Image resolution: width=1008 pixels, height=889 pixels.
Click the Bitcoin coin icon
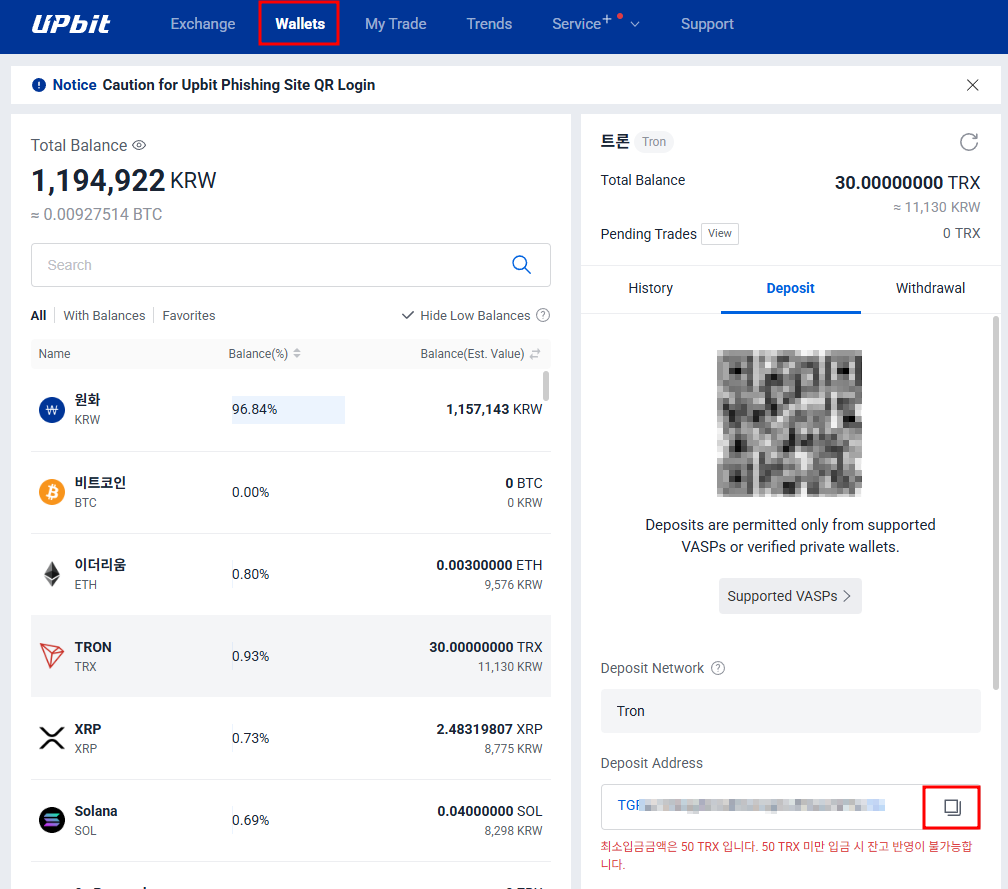click(x=51, y=492)
